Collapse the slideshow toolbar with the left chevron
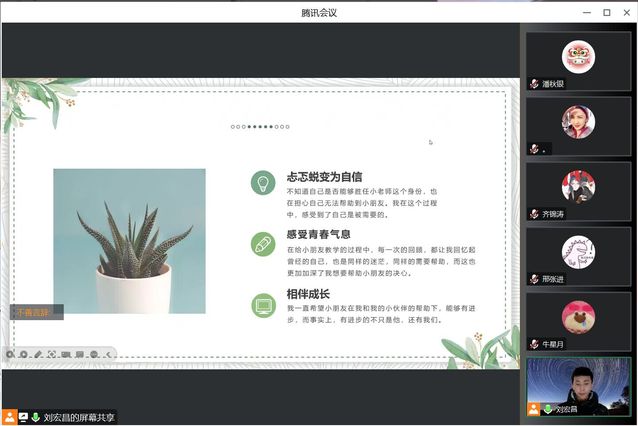Viewport: 638px width, 426px height. (108, 354)
